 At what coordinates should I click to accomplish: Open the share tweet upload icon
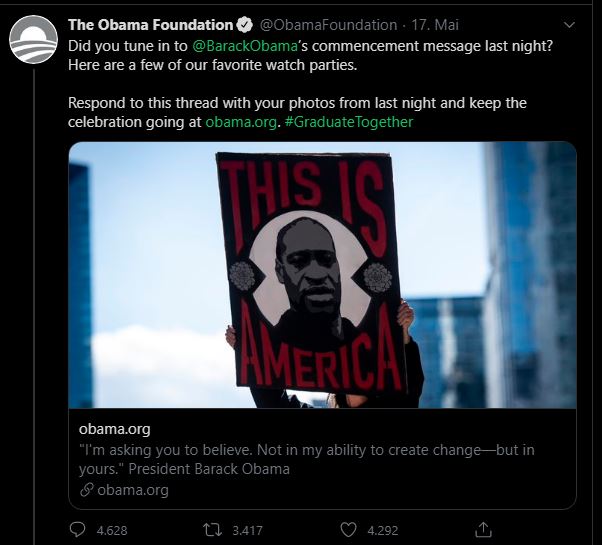click(483, 530)
